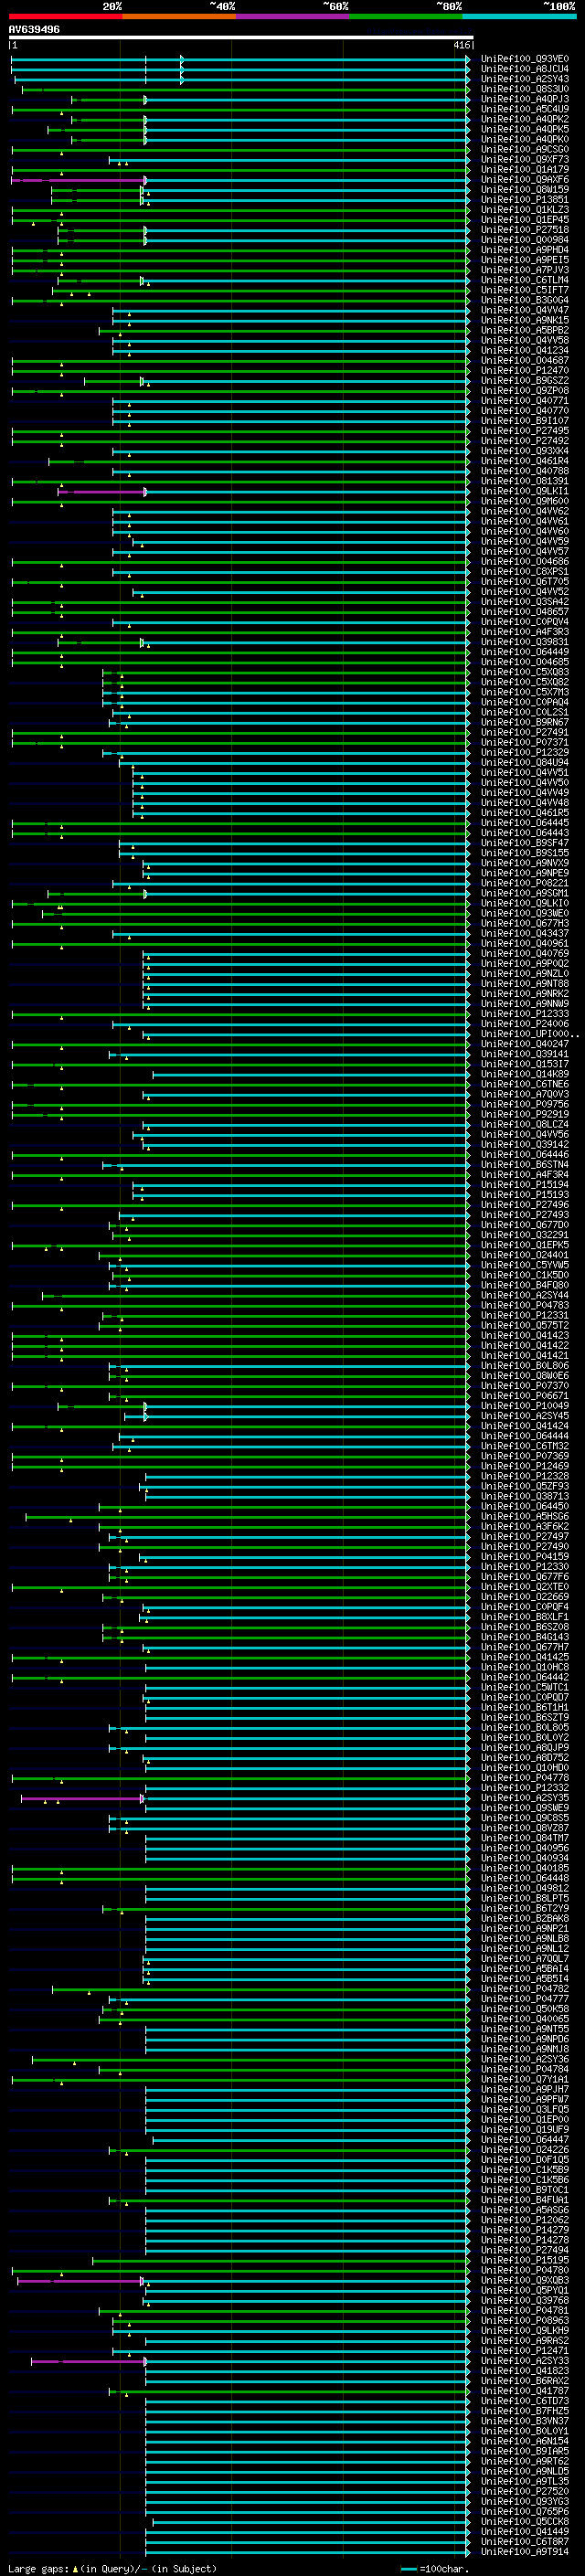Image resolution: width=585 pixels, height=2576 pixels.
Task: Select the query ID AV639496
Action: coord(34,29)
